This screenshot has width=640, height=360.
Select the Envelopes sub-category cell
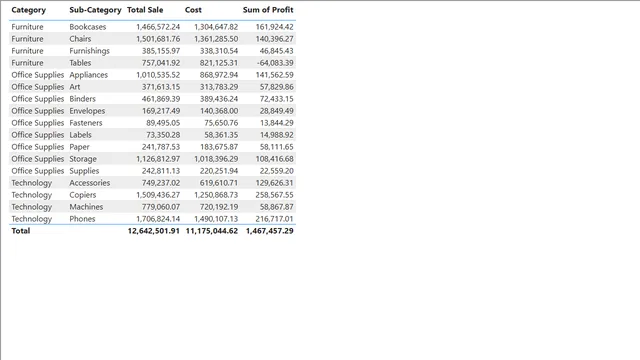click(87, 111)
